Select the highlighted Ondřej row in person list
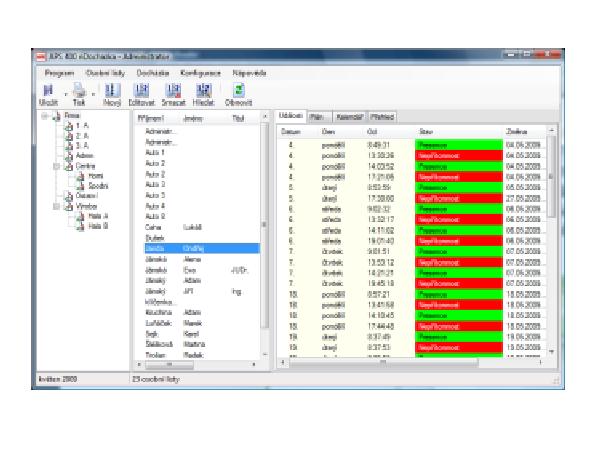The image size is (600, 450). (195, 248)
